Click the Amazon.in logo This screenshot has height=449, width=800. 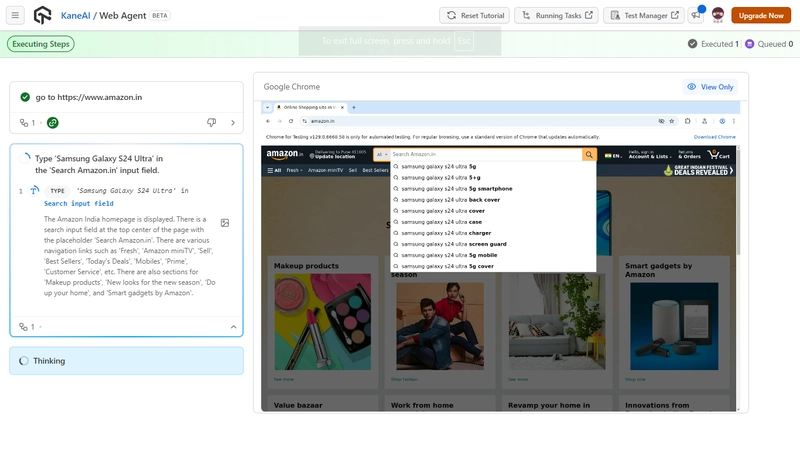click(284, 154)
